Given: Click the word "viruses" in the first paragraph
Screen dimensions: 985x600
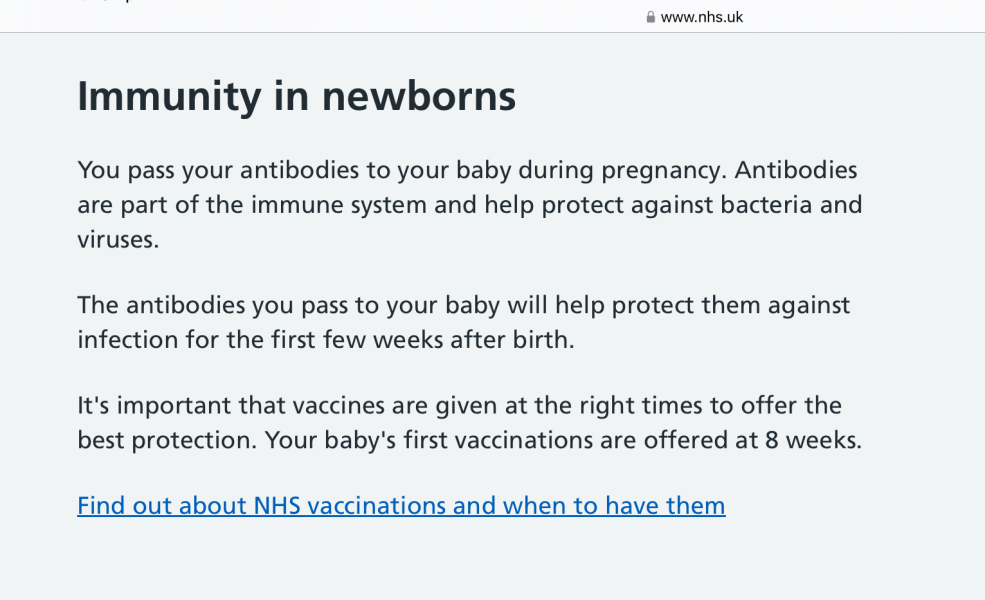Looking at the screenshot, I should [x=117, y=241].
